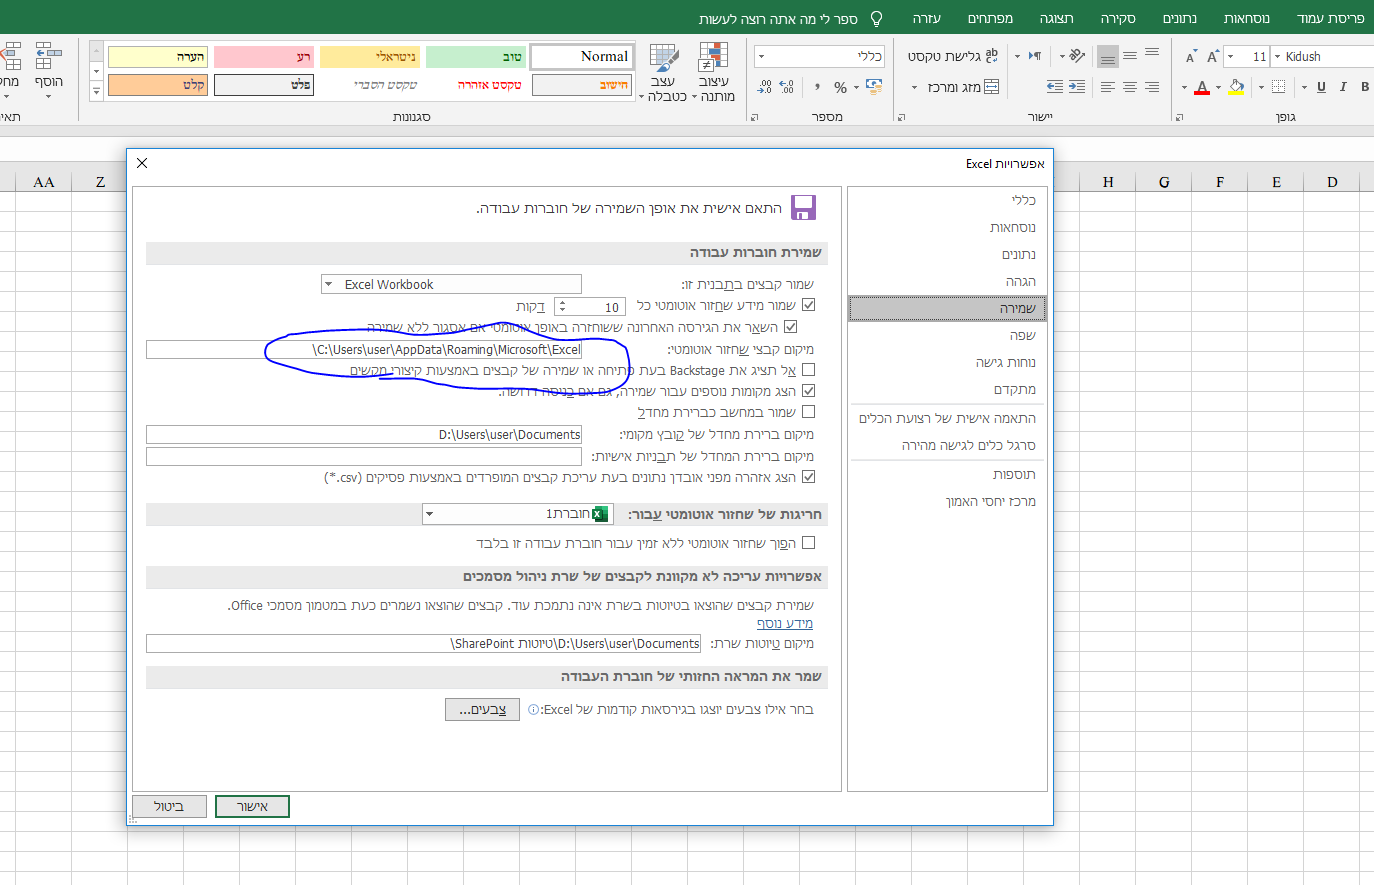The width and height of the screenshot is (1374, 885).
Task: Click the Tell Me lightbulb icon
Action: pyautogui.click(x=877, y=19)
